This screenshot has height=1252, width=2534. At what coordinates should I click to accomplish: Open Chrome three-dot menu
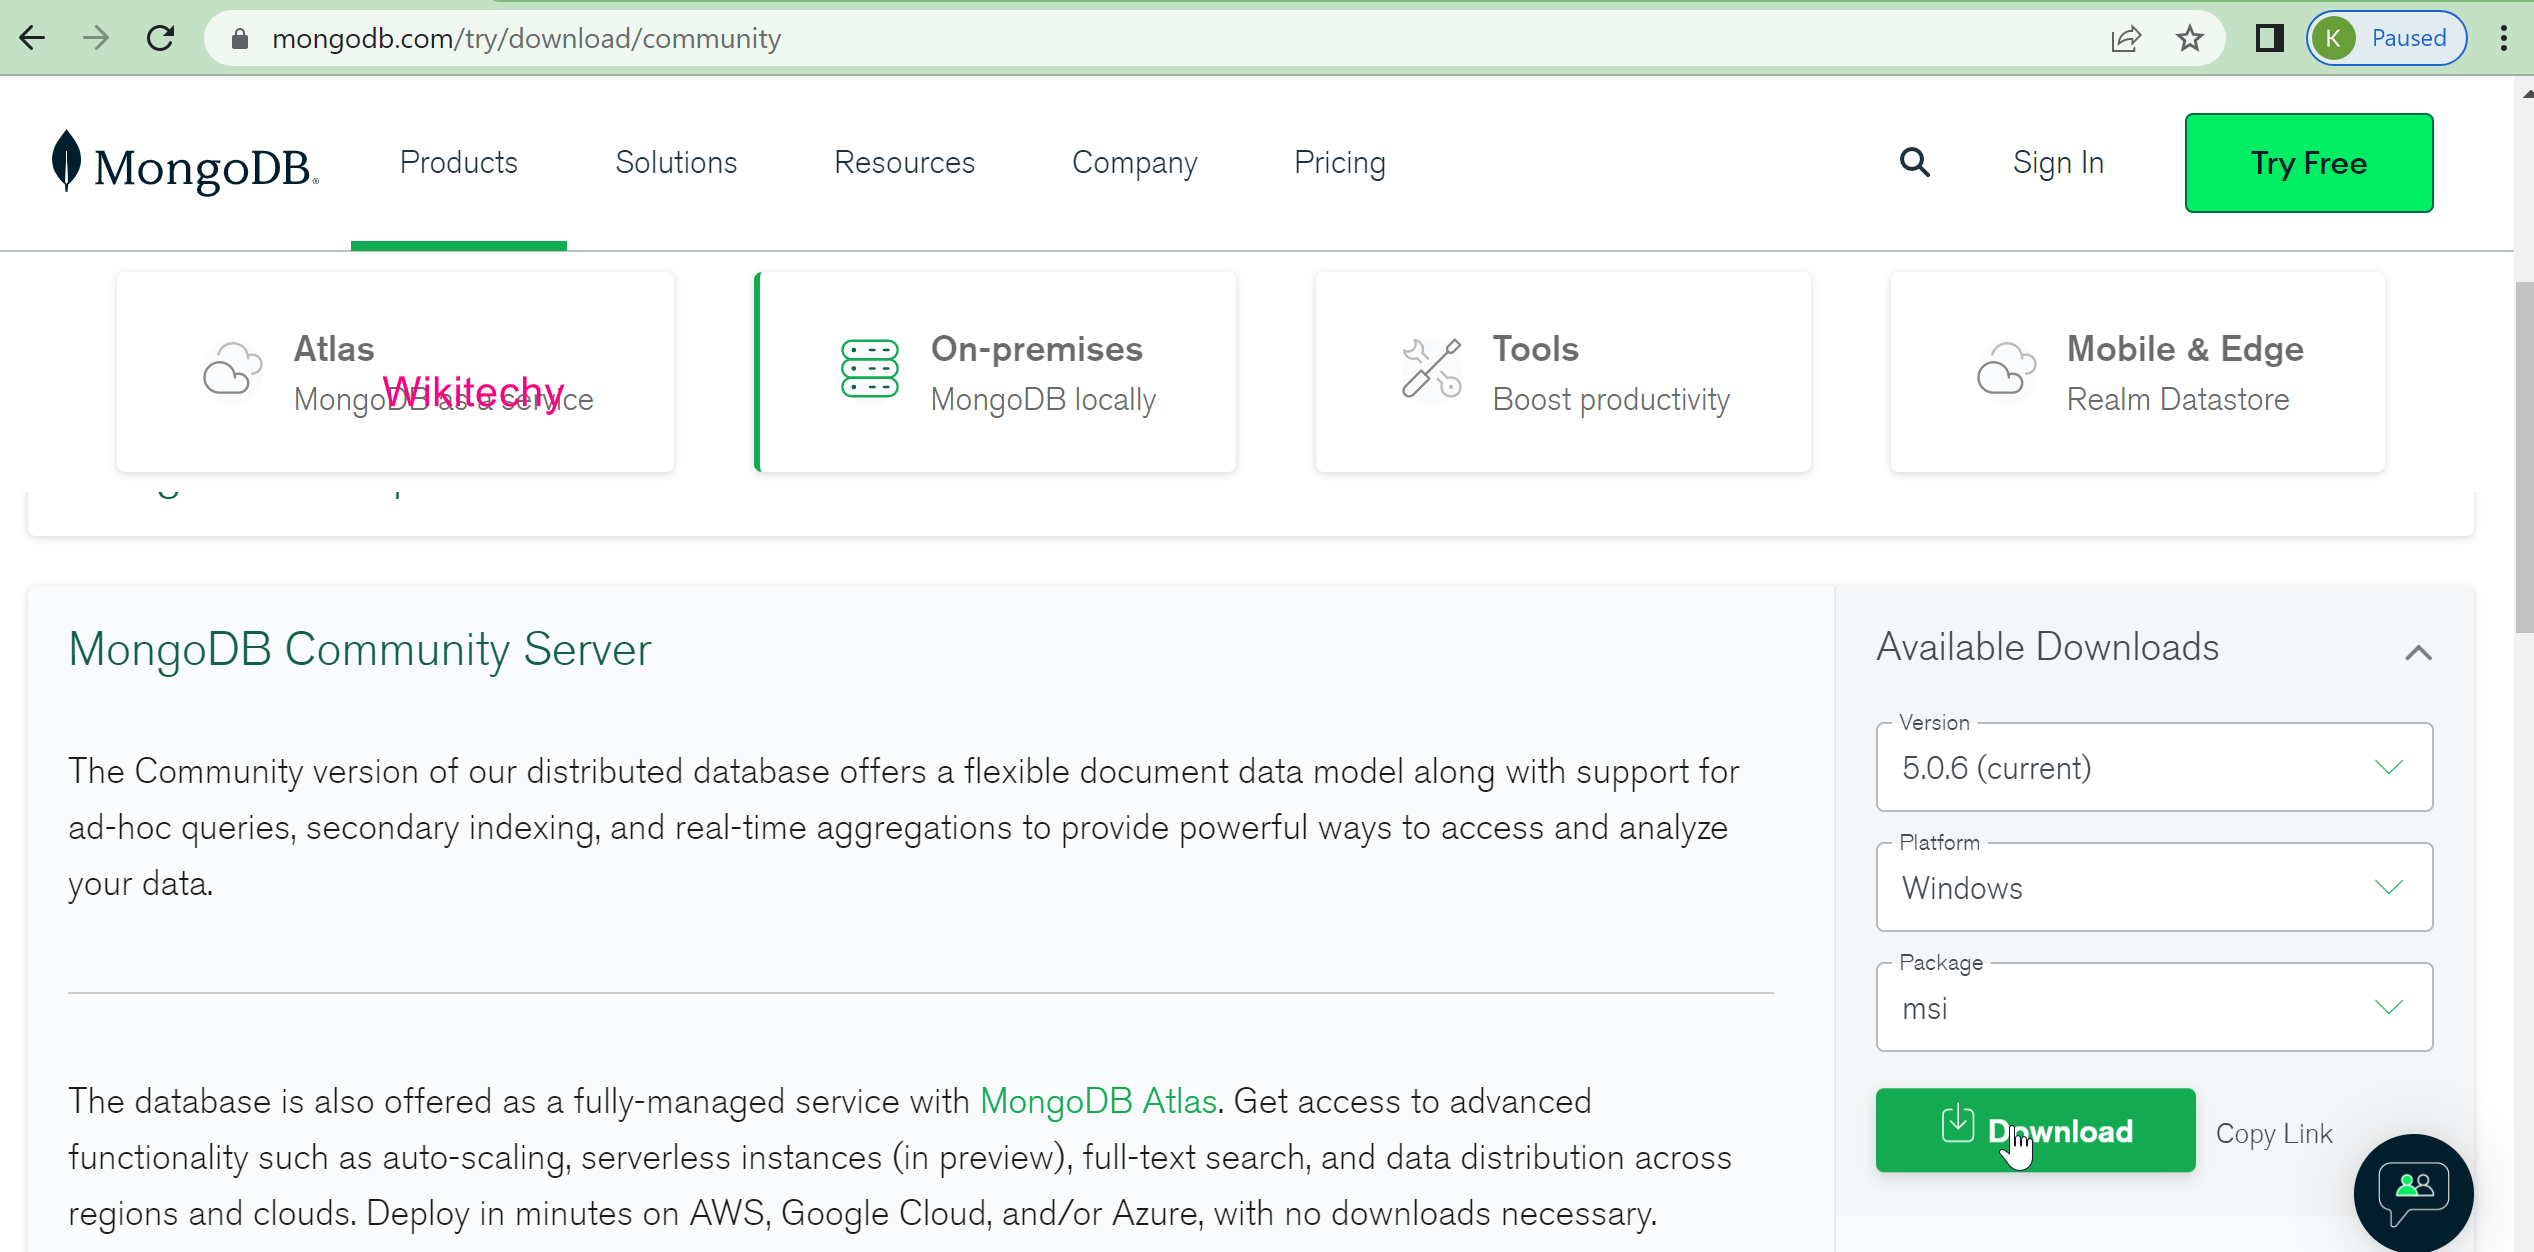(x=2503, y=38)
